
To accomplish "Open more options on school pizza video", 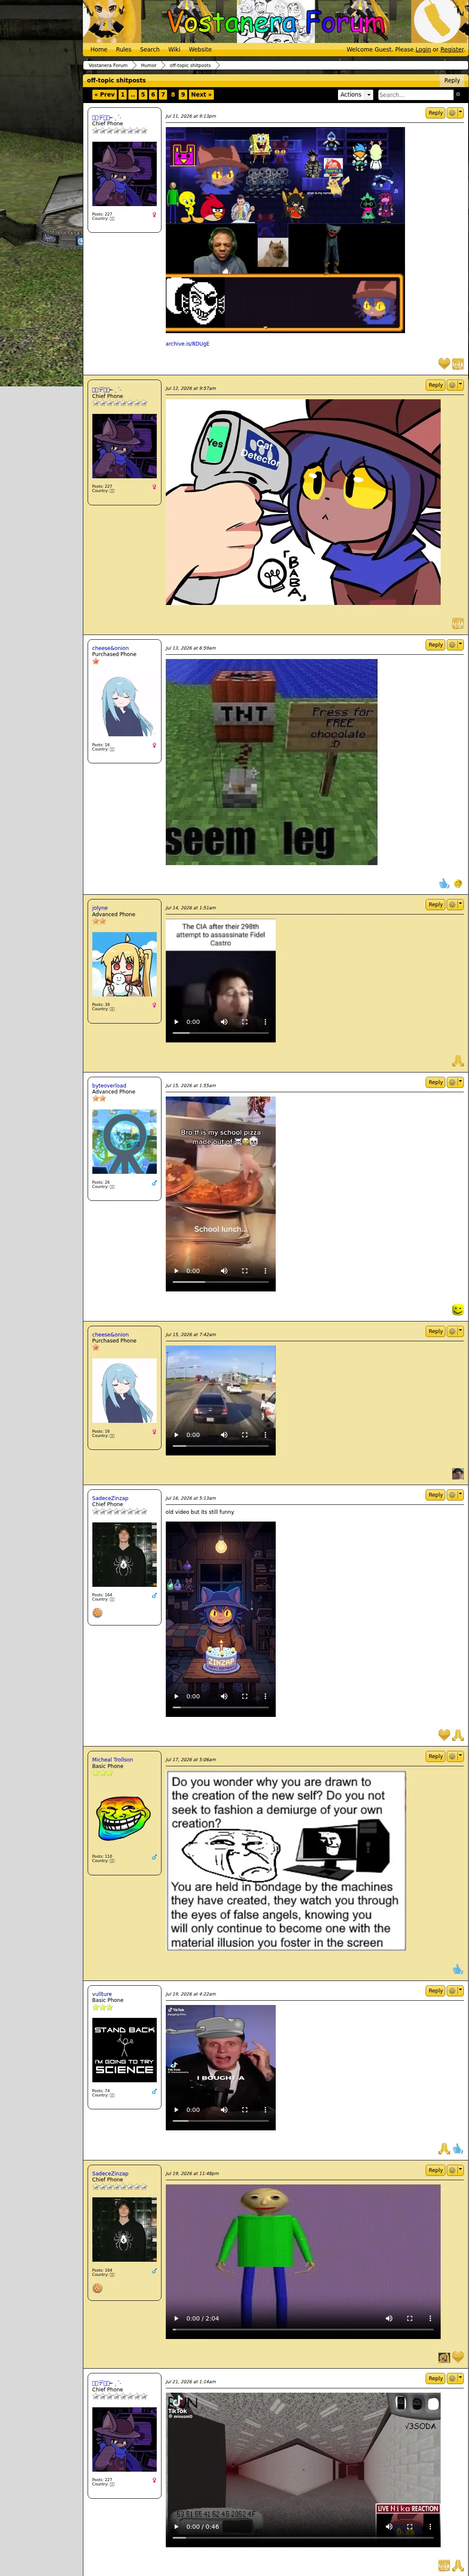I will pos(265,1270).
